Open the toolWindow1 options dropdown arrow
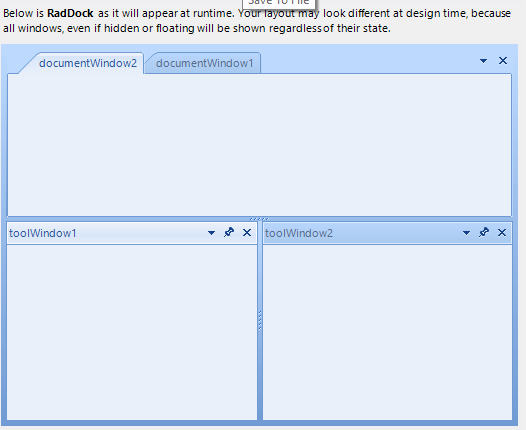 click(x=211, y=232)
